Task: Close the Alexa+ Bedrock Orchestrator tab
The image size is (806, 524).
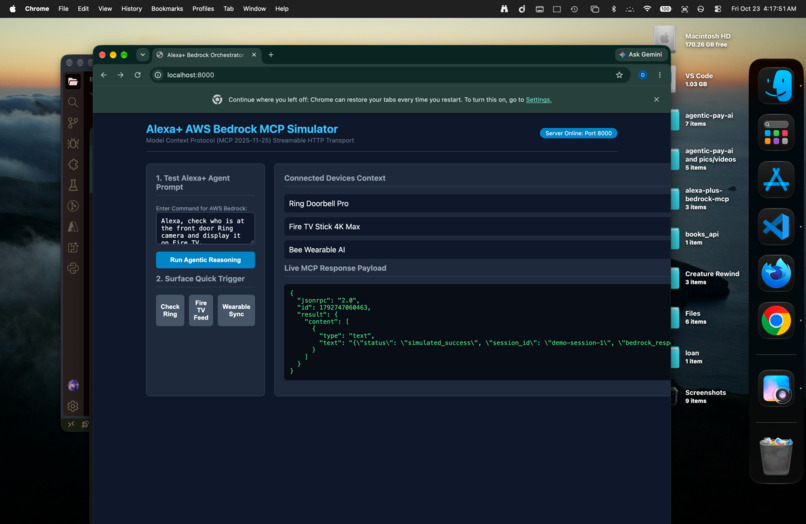Action: click(x=254, y=55)
